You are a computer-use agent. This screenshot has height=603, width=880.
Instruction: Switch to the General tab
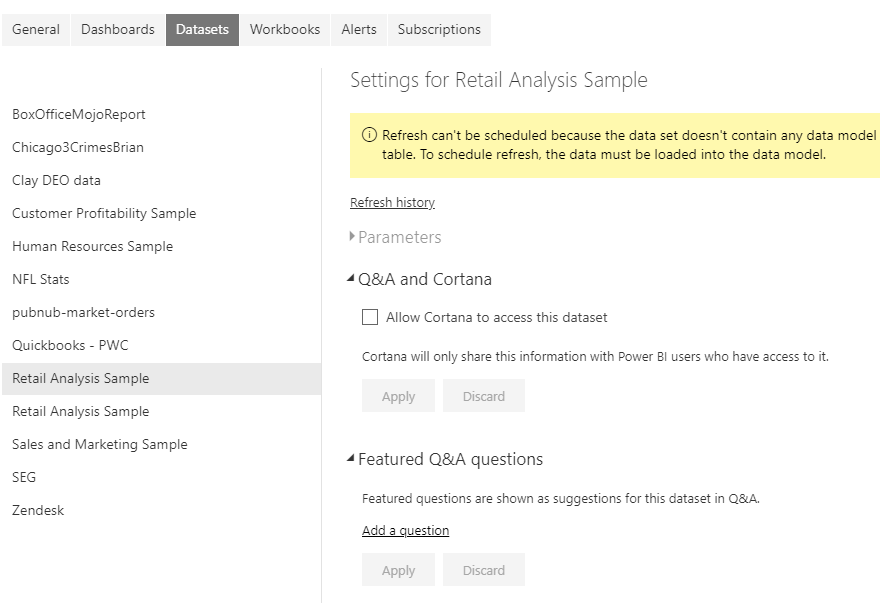[x=36, y=29]
